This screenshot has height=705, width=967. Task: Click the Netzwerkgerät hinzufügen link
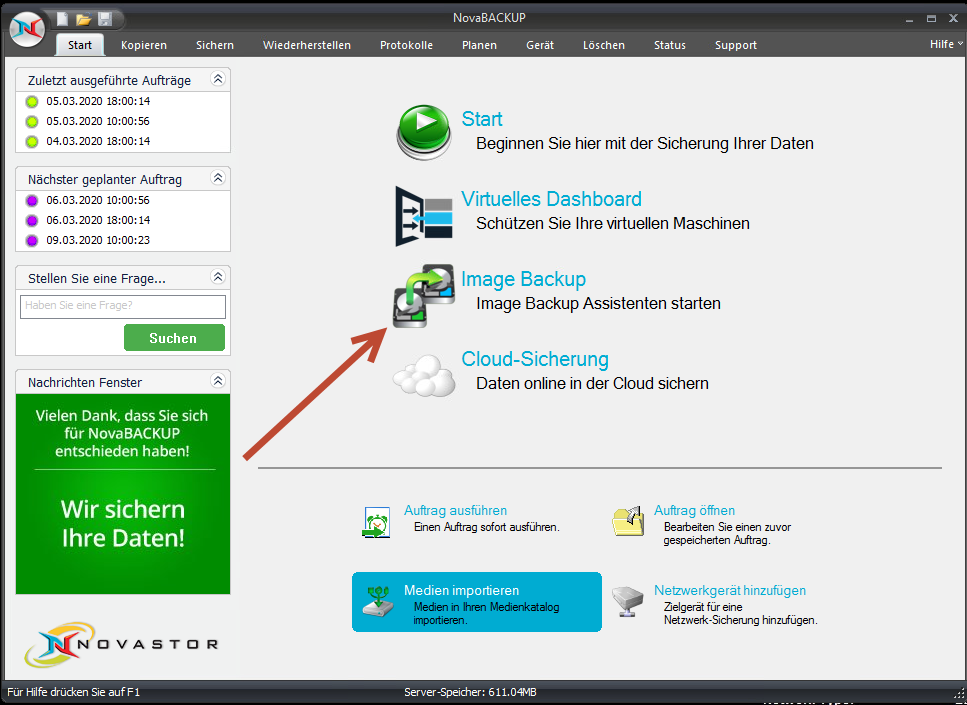pos(730,590)
